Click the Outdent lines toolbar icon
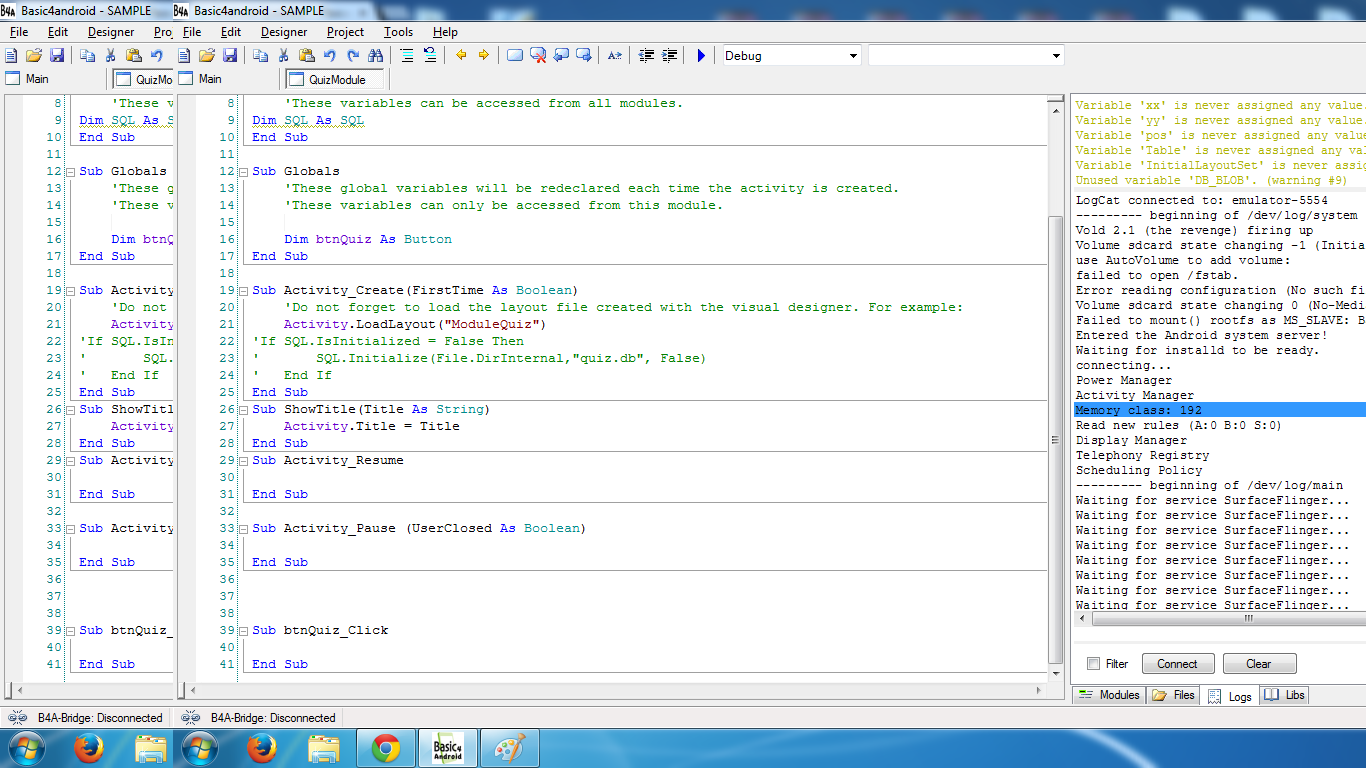1366x768 pixels. (x=646, y=56)
